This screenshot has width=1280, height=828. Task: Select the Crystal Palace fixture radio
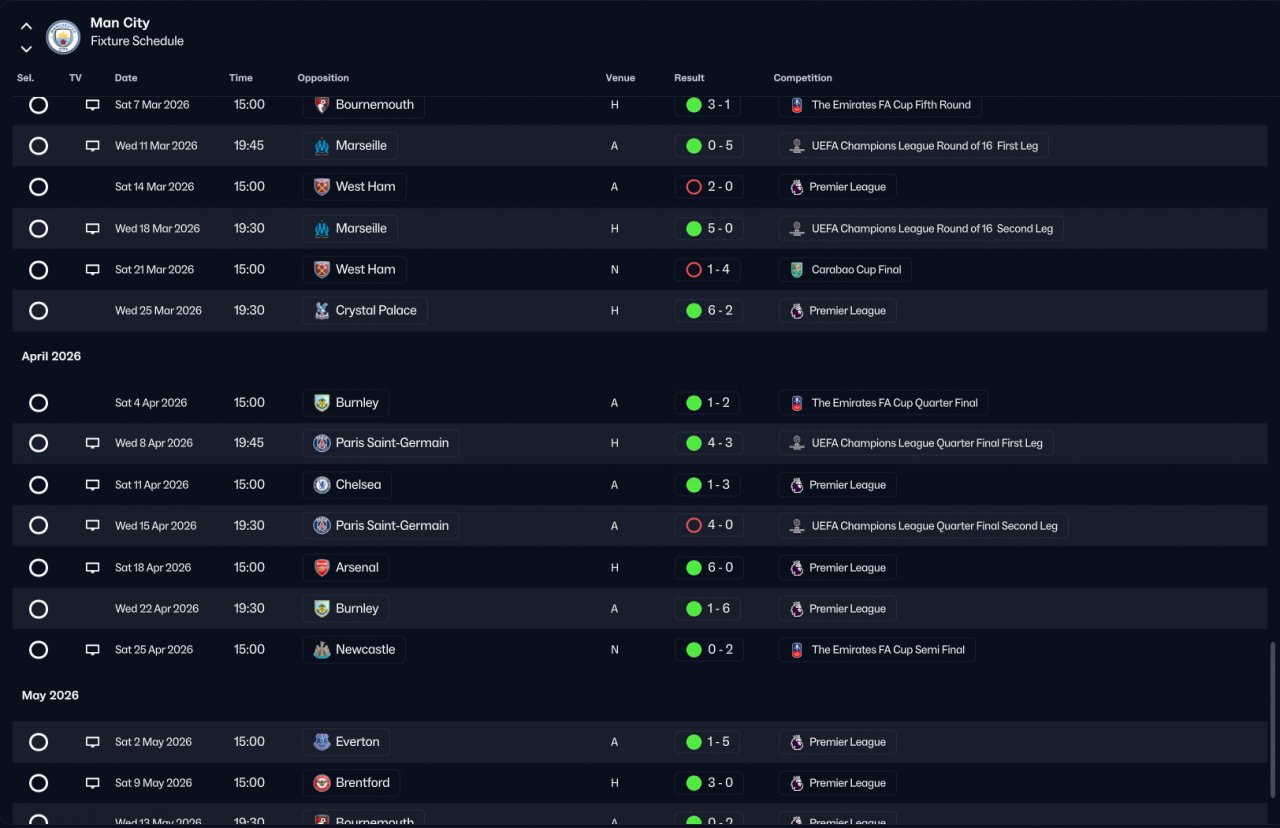pos(38,311)
